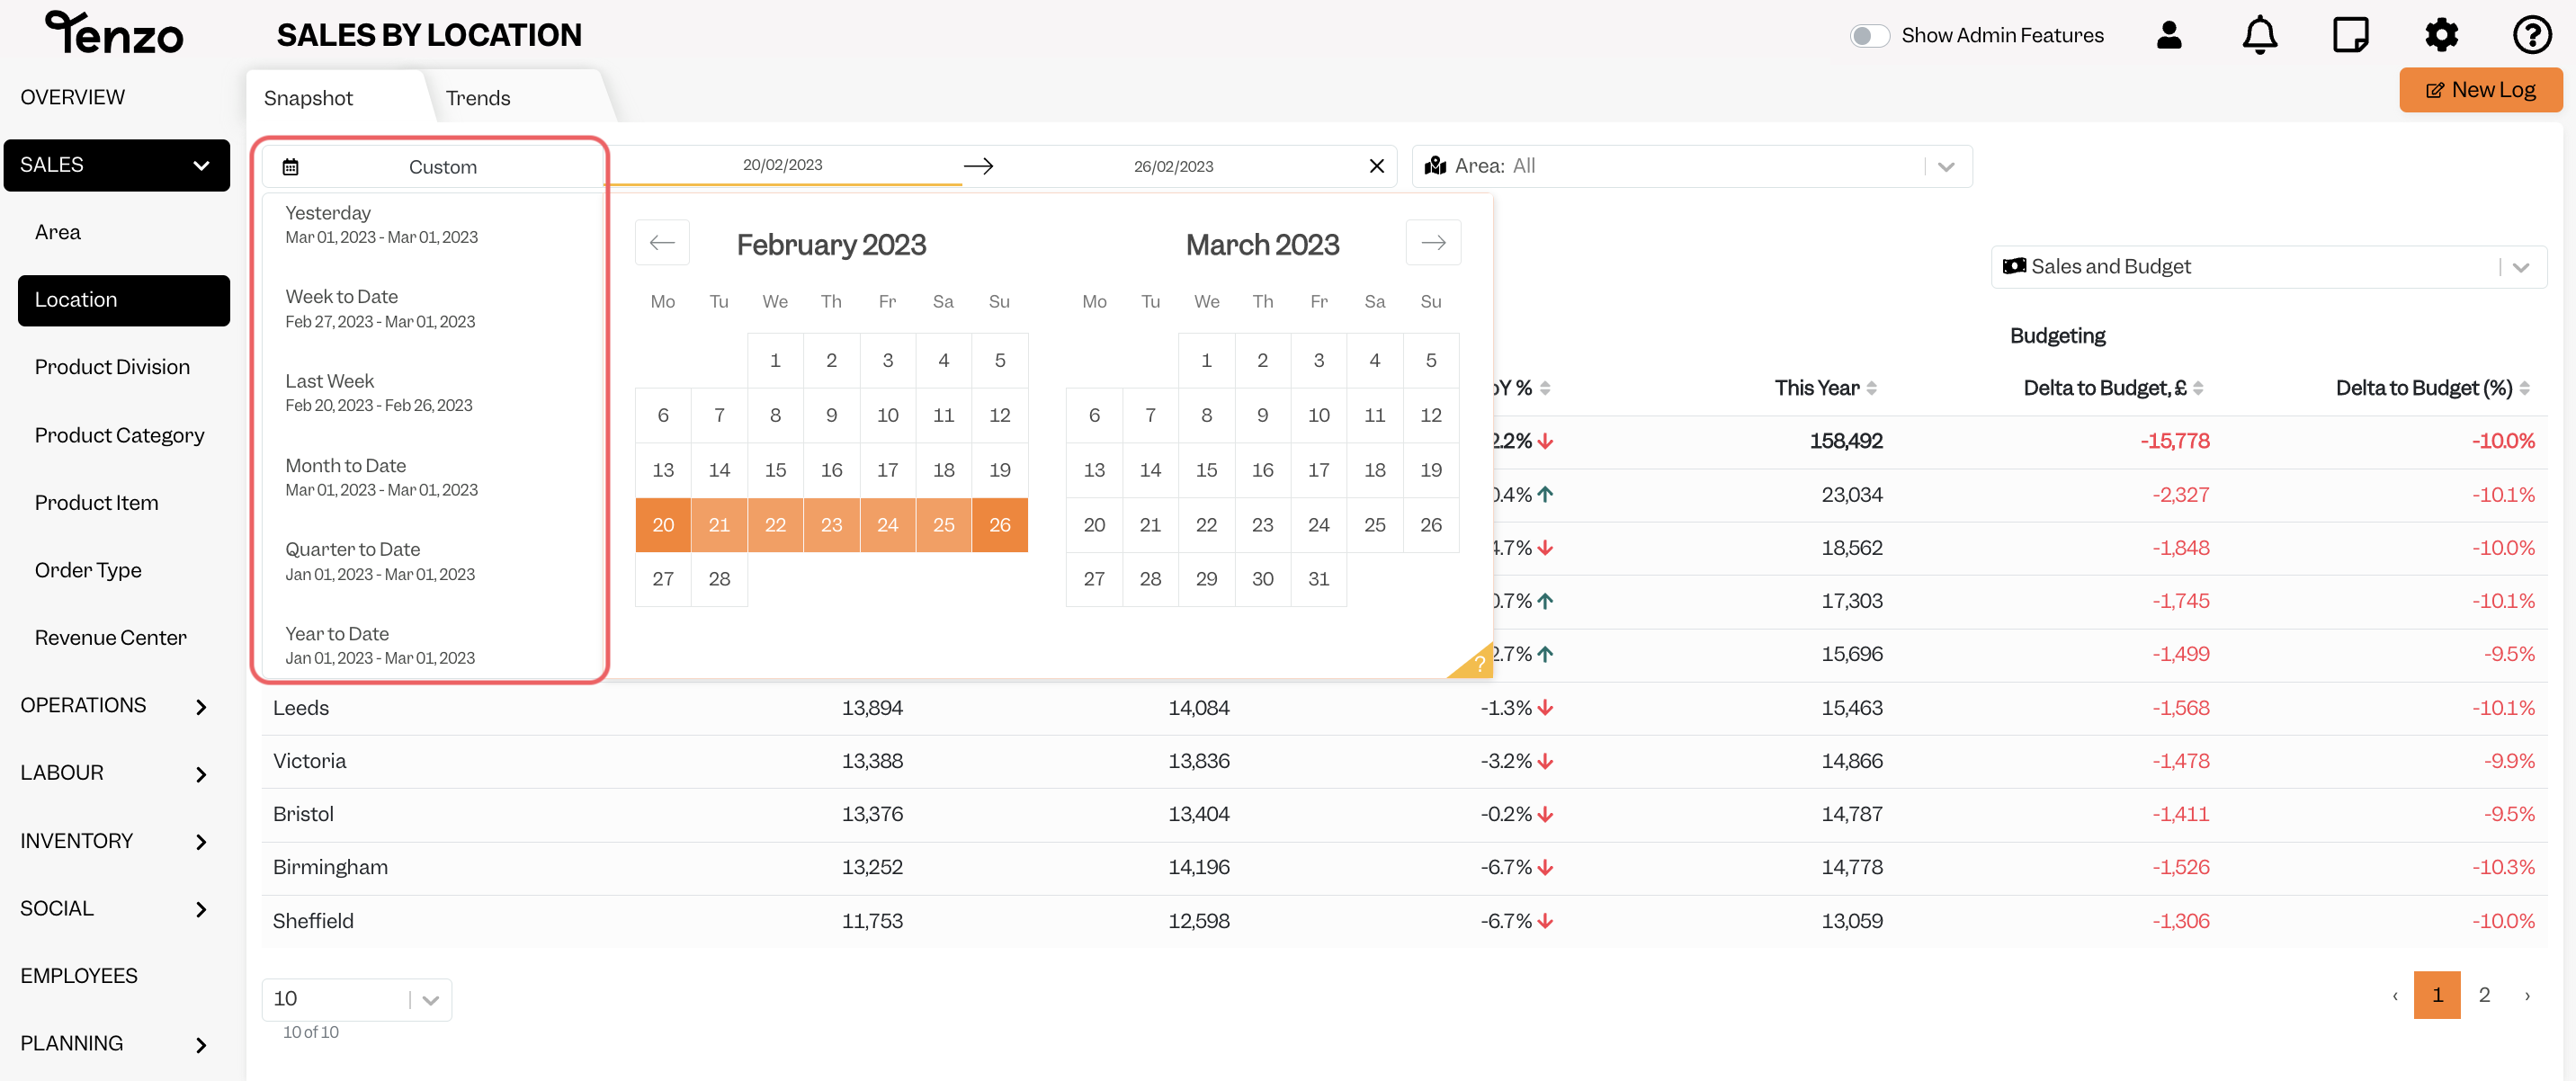Click the Custom date range selector
Image resolution: width=2576 pixels, height=1081 pixels.
point(431,167)
